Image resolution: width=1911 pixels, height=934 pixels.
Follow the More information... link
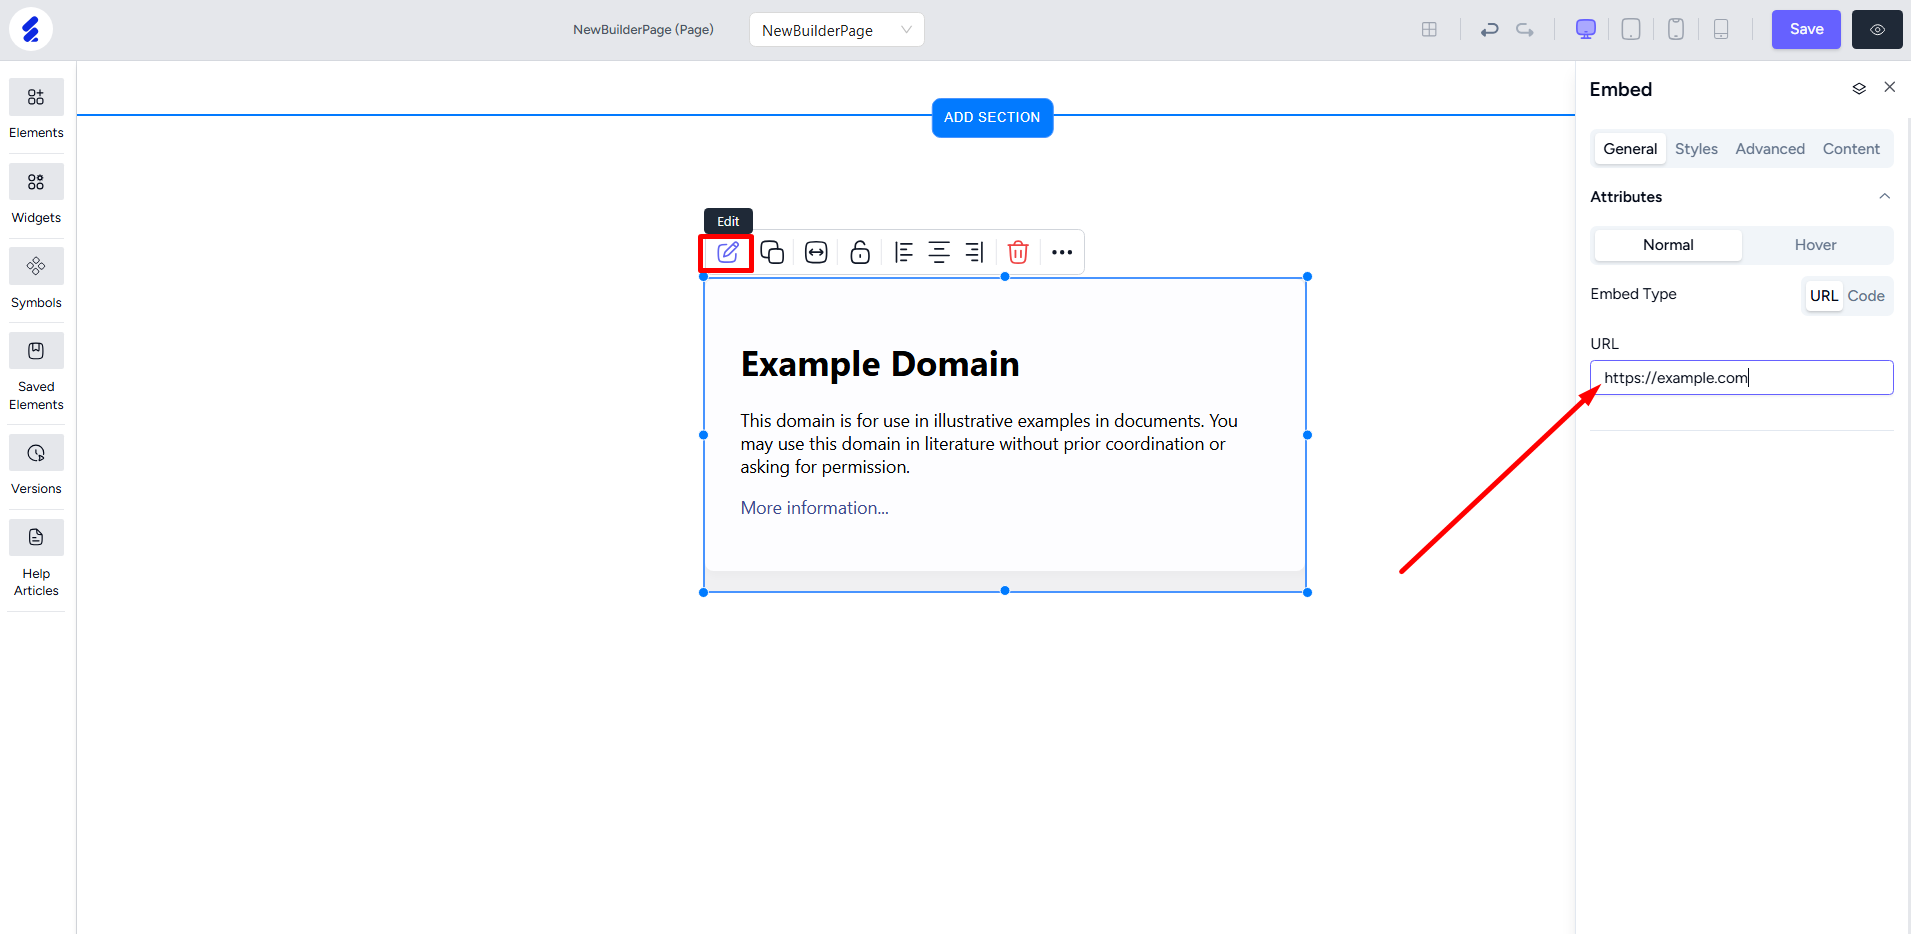click(x=814, y=508)
